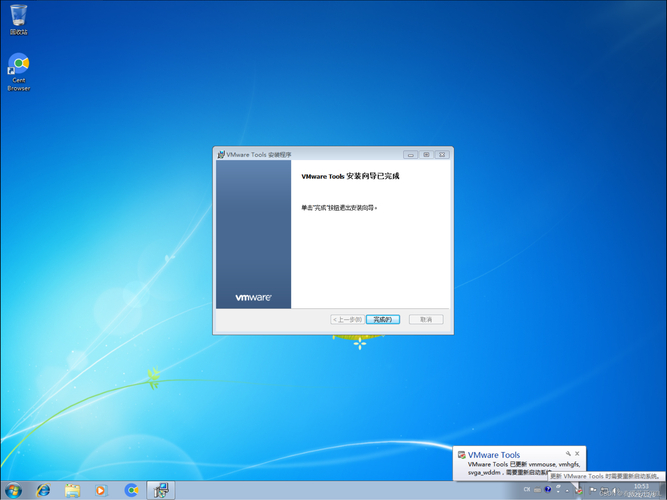
Task: Open the Cent Browser desktop shortcut
Action: click(x=18, y=71)
